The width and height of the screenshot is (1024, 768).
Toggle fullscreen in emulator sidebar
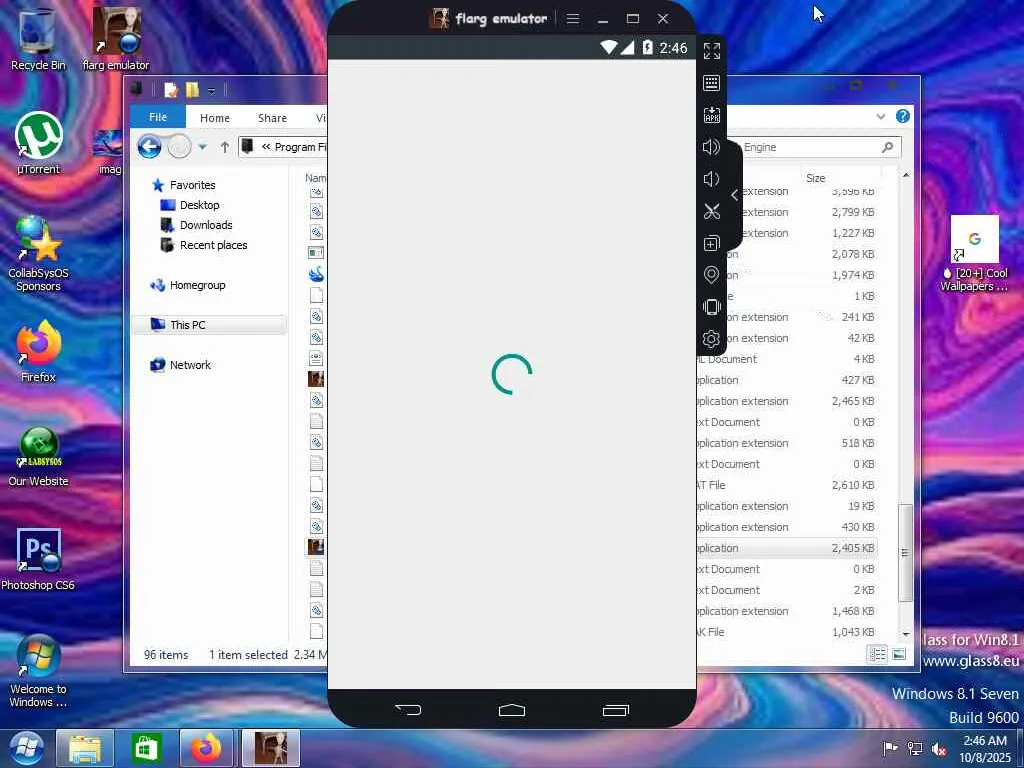click(x=712, y=51)
